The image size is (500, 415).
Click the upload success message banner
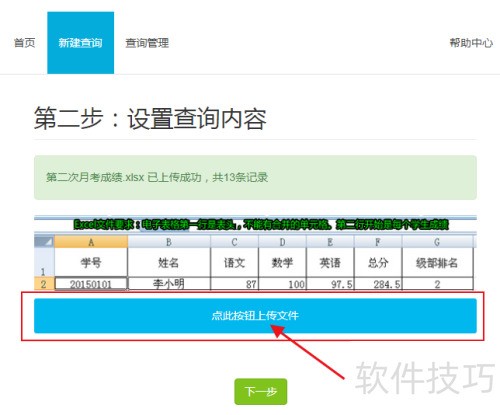point(255,177)
